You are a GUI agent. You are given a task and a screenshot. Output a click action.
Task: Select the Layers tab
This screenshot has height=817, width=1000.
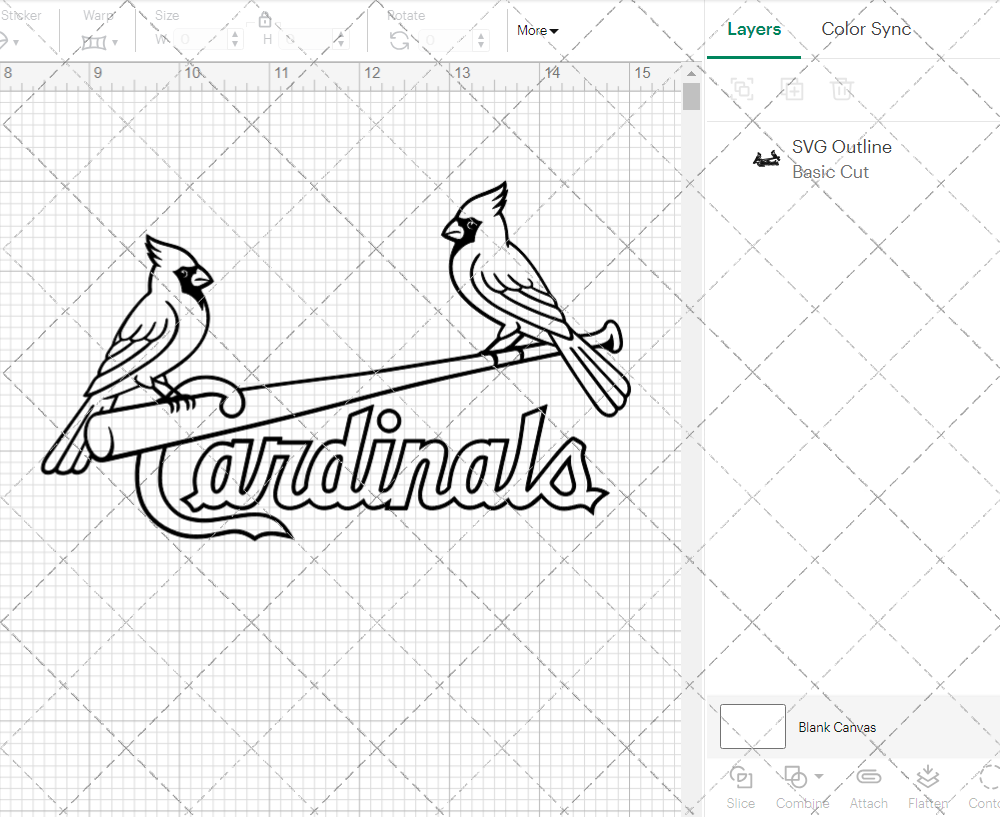coord(754,29)
